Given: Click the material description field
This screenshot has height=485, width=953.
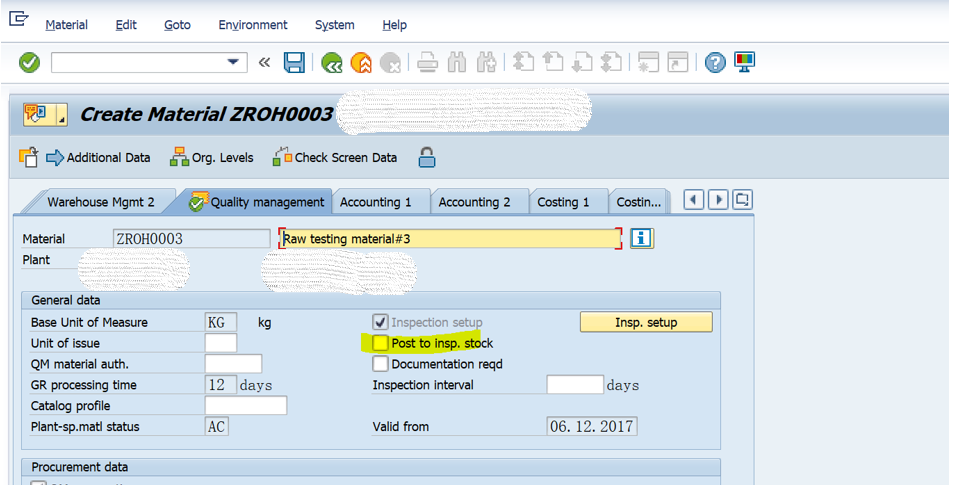Looking at the screenshot, I should click(x=450, y=239).
